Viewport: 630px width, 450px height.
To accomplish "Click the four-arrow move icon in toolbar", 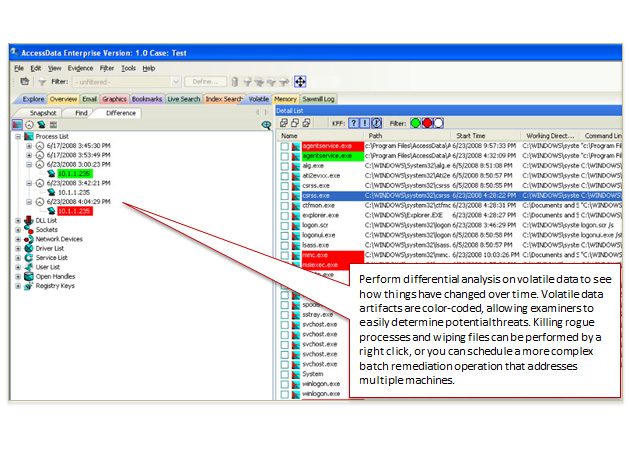I will click(300, 82).
